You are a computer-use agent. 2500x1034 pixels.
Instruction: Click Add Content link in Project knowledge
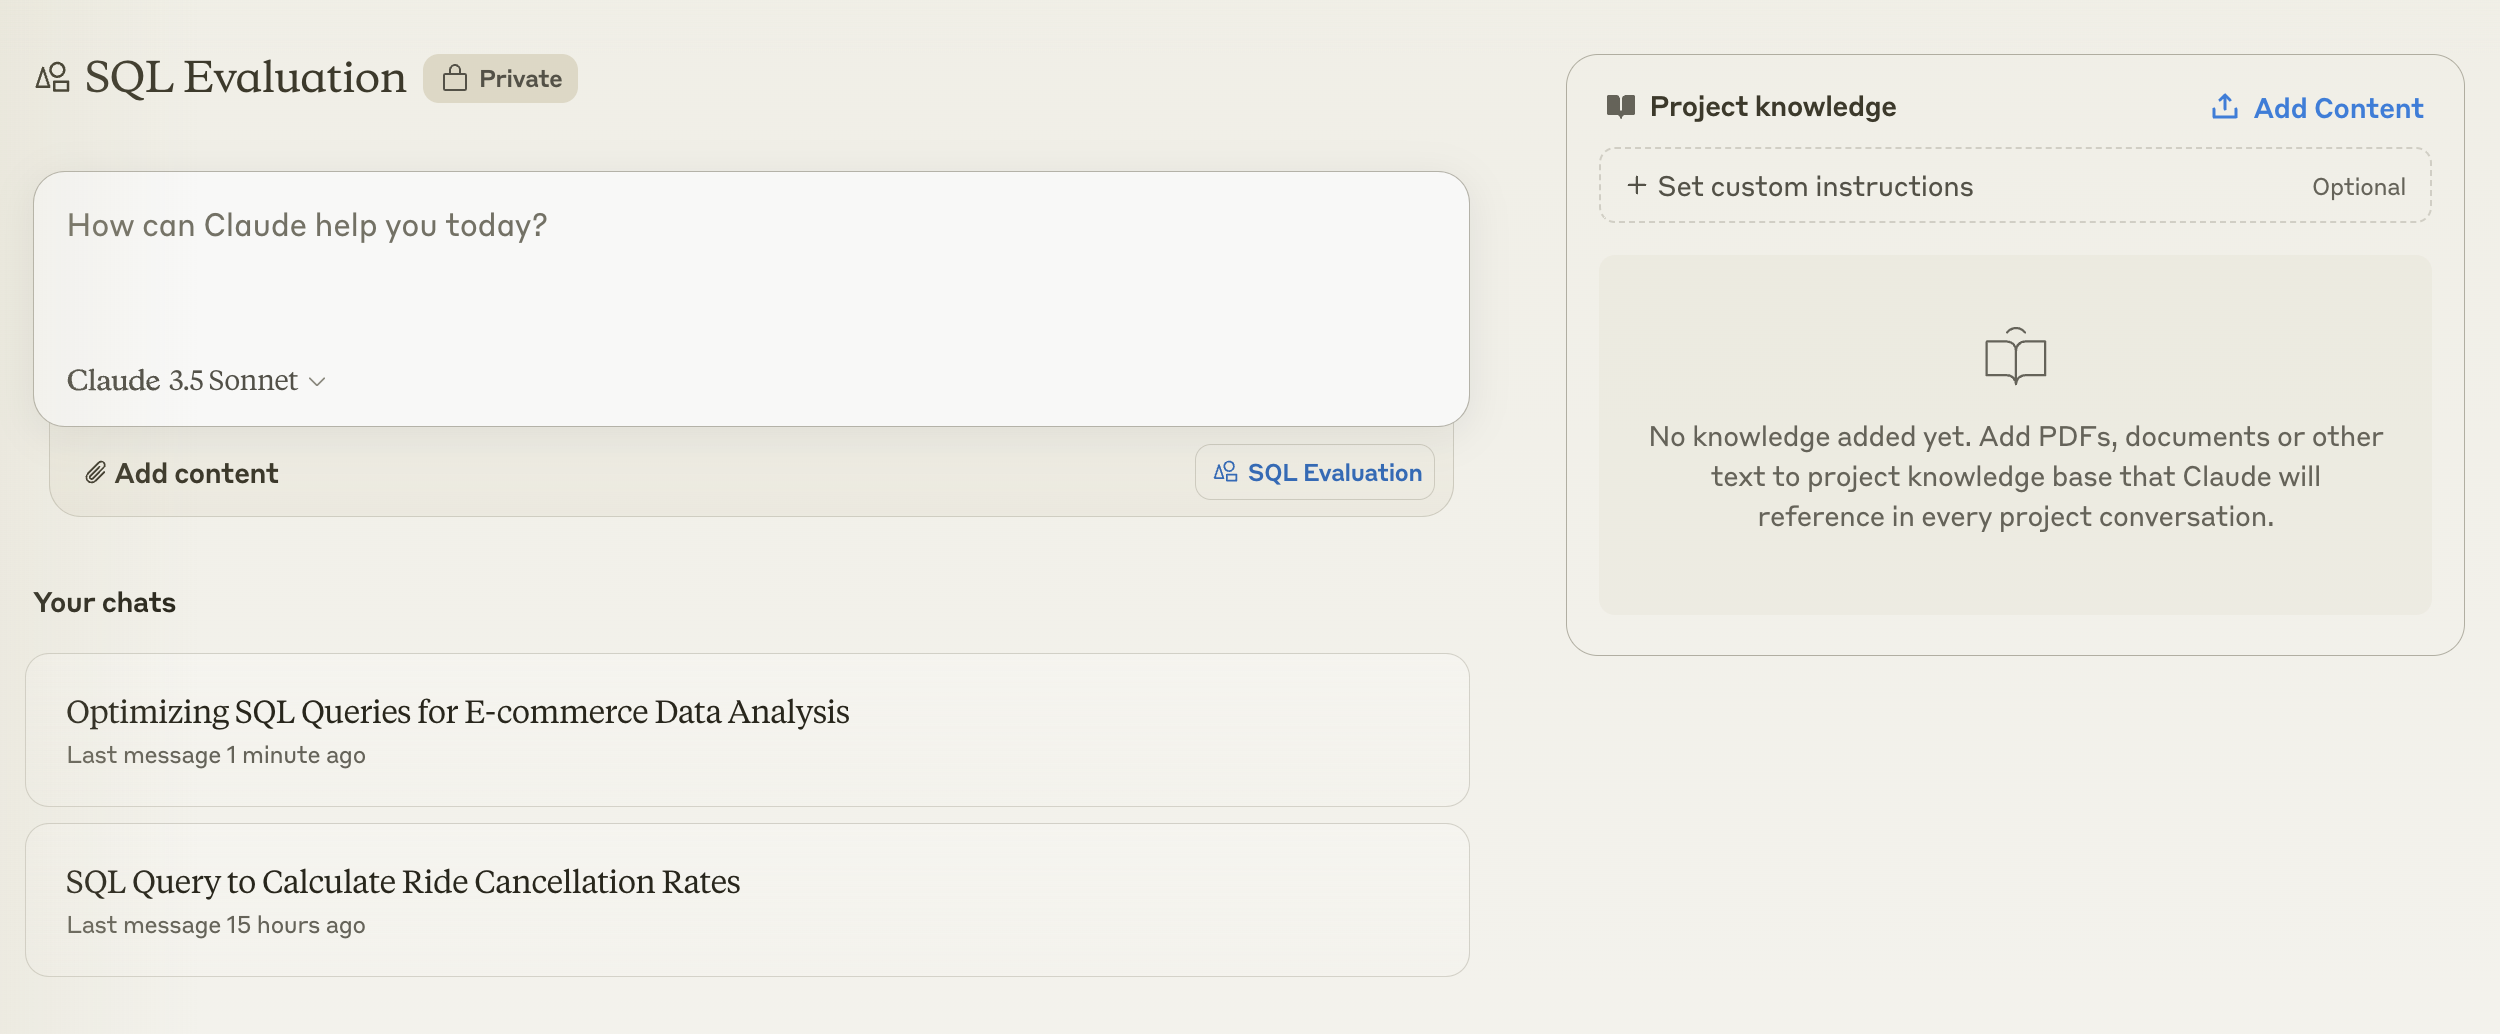click(x=2318, y=108)
